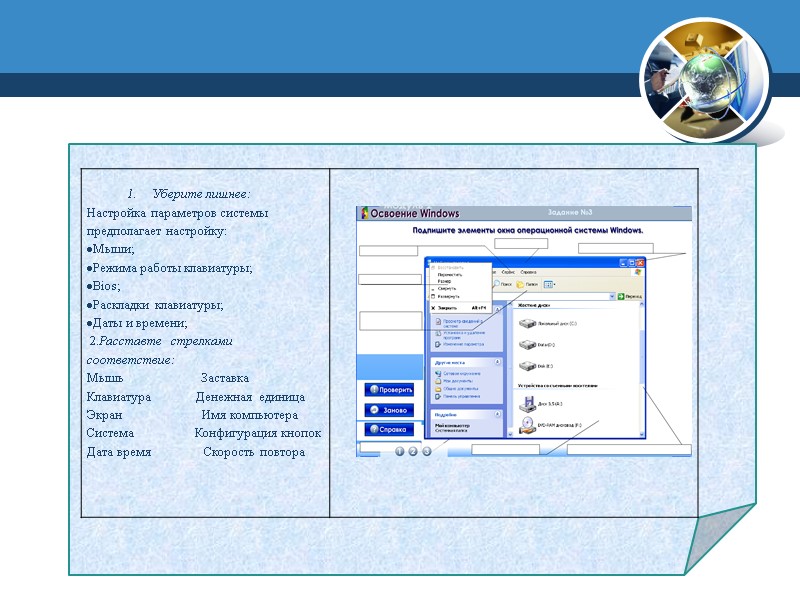Click the Жесткие диски group heading

(534, 305)
